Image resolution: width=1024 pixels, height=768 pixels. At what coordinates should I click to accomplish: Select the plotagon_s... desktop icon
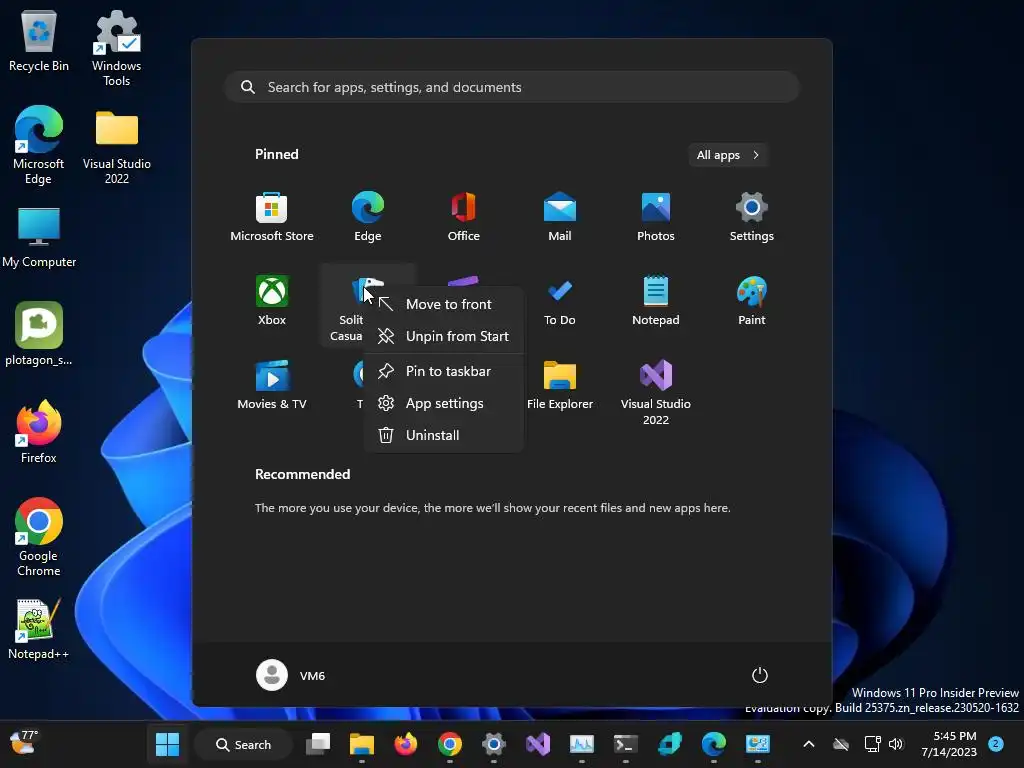(39, 334)
